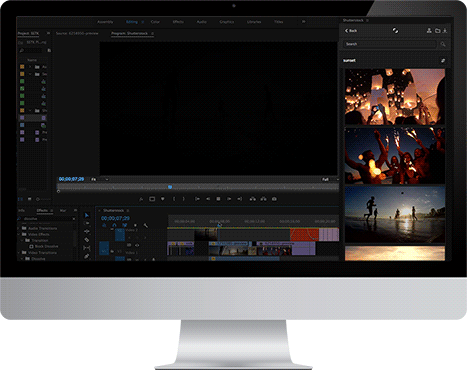The height and width of the screenshot is (370, 467).
Task: Expand the first folder in Project list
Action: point(30,67)
